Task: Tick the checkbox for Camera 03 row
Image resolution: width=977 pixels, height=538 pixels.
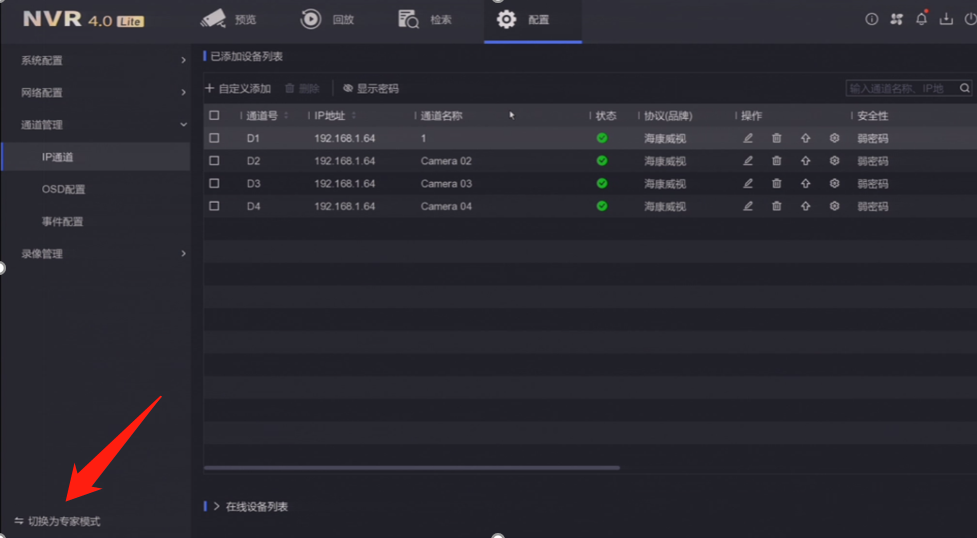Action: (214, 184)
